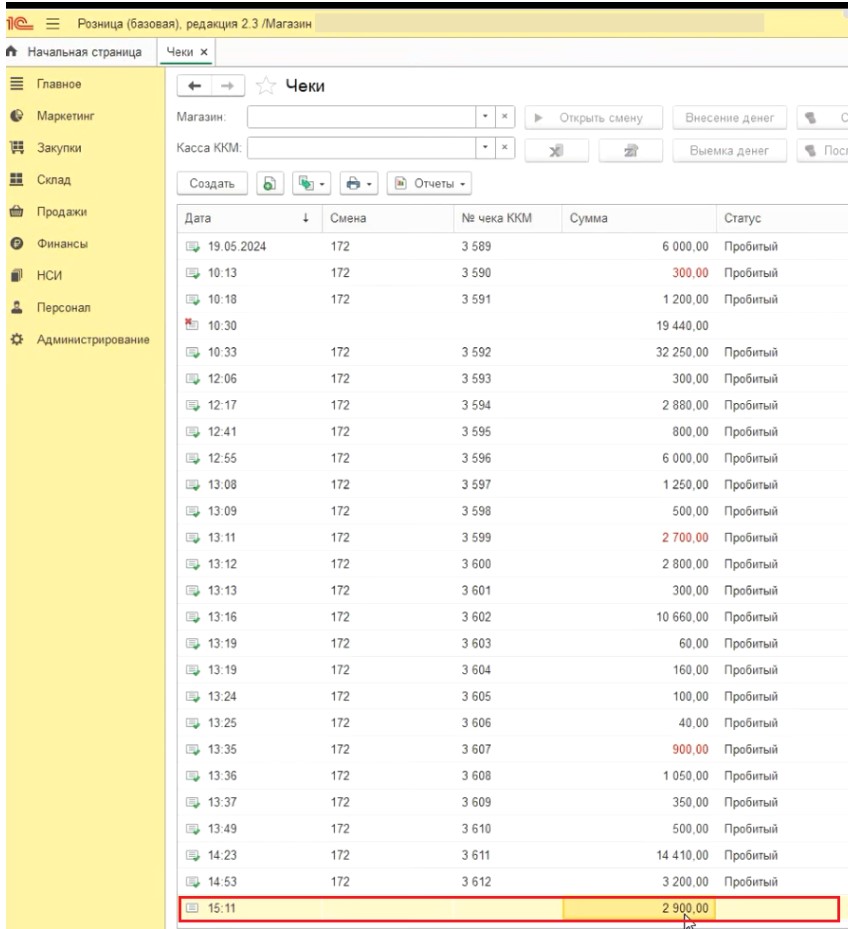Screen dimensions: 848x929
Task: Open the 1C hamburger main menu
Action: 52,22
